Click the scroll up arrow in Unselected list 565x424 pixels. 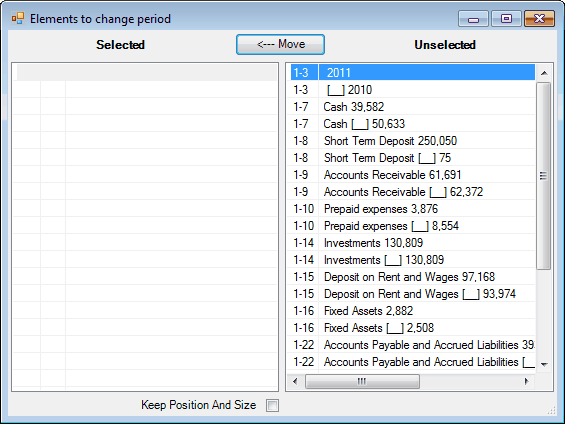point(544,73)
